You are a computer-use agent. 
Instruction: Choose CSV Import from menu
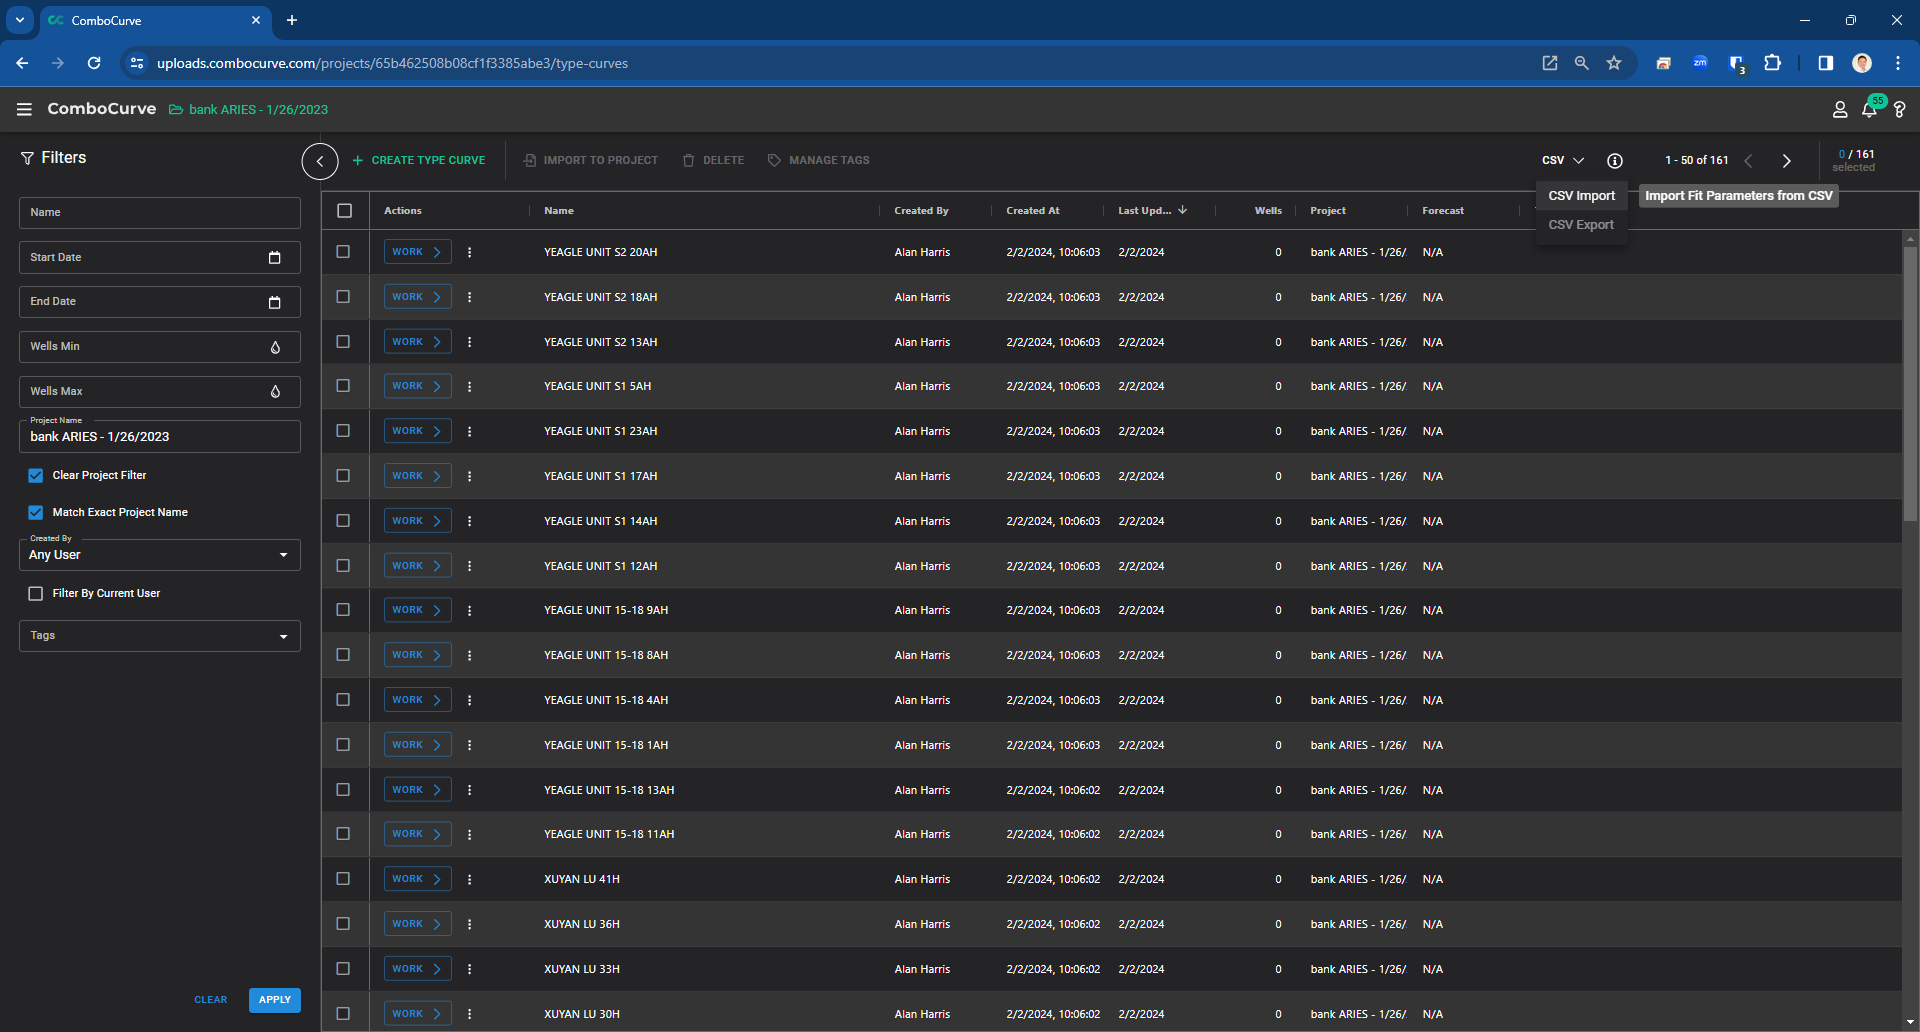[x=1581, y=196]
